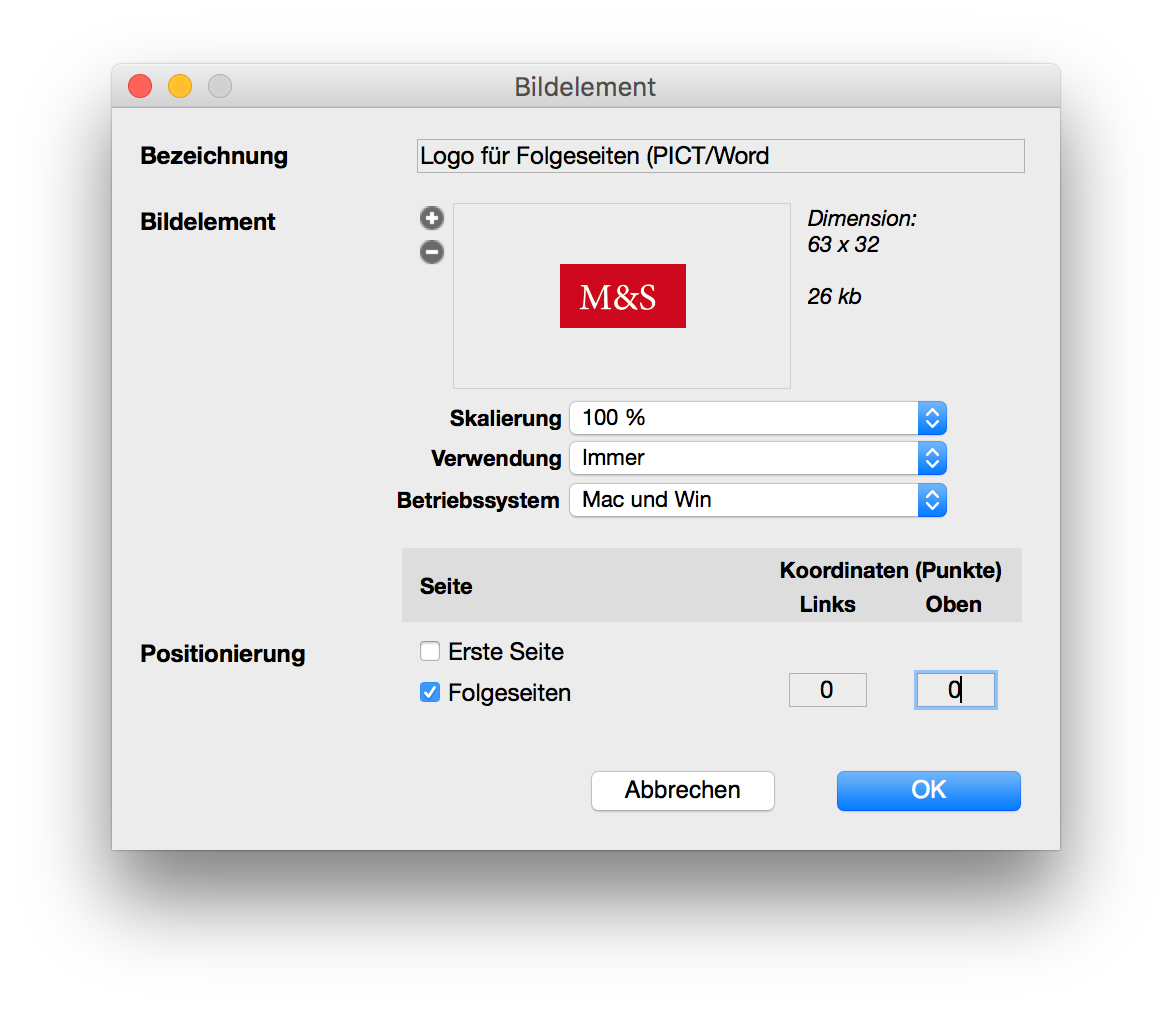Click the plus icon to add image
This screenshot has width=1172, height=1010.
(431, 218)
